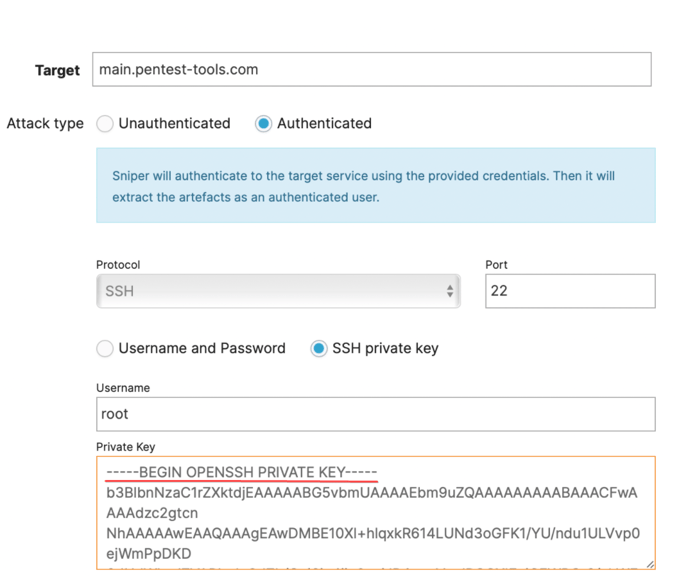Click the Port label above the field

tap(496, 265)
